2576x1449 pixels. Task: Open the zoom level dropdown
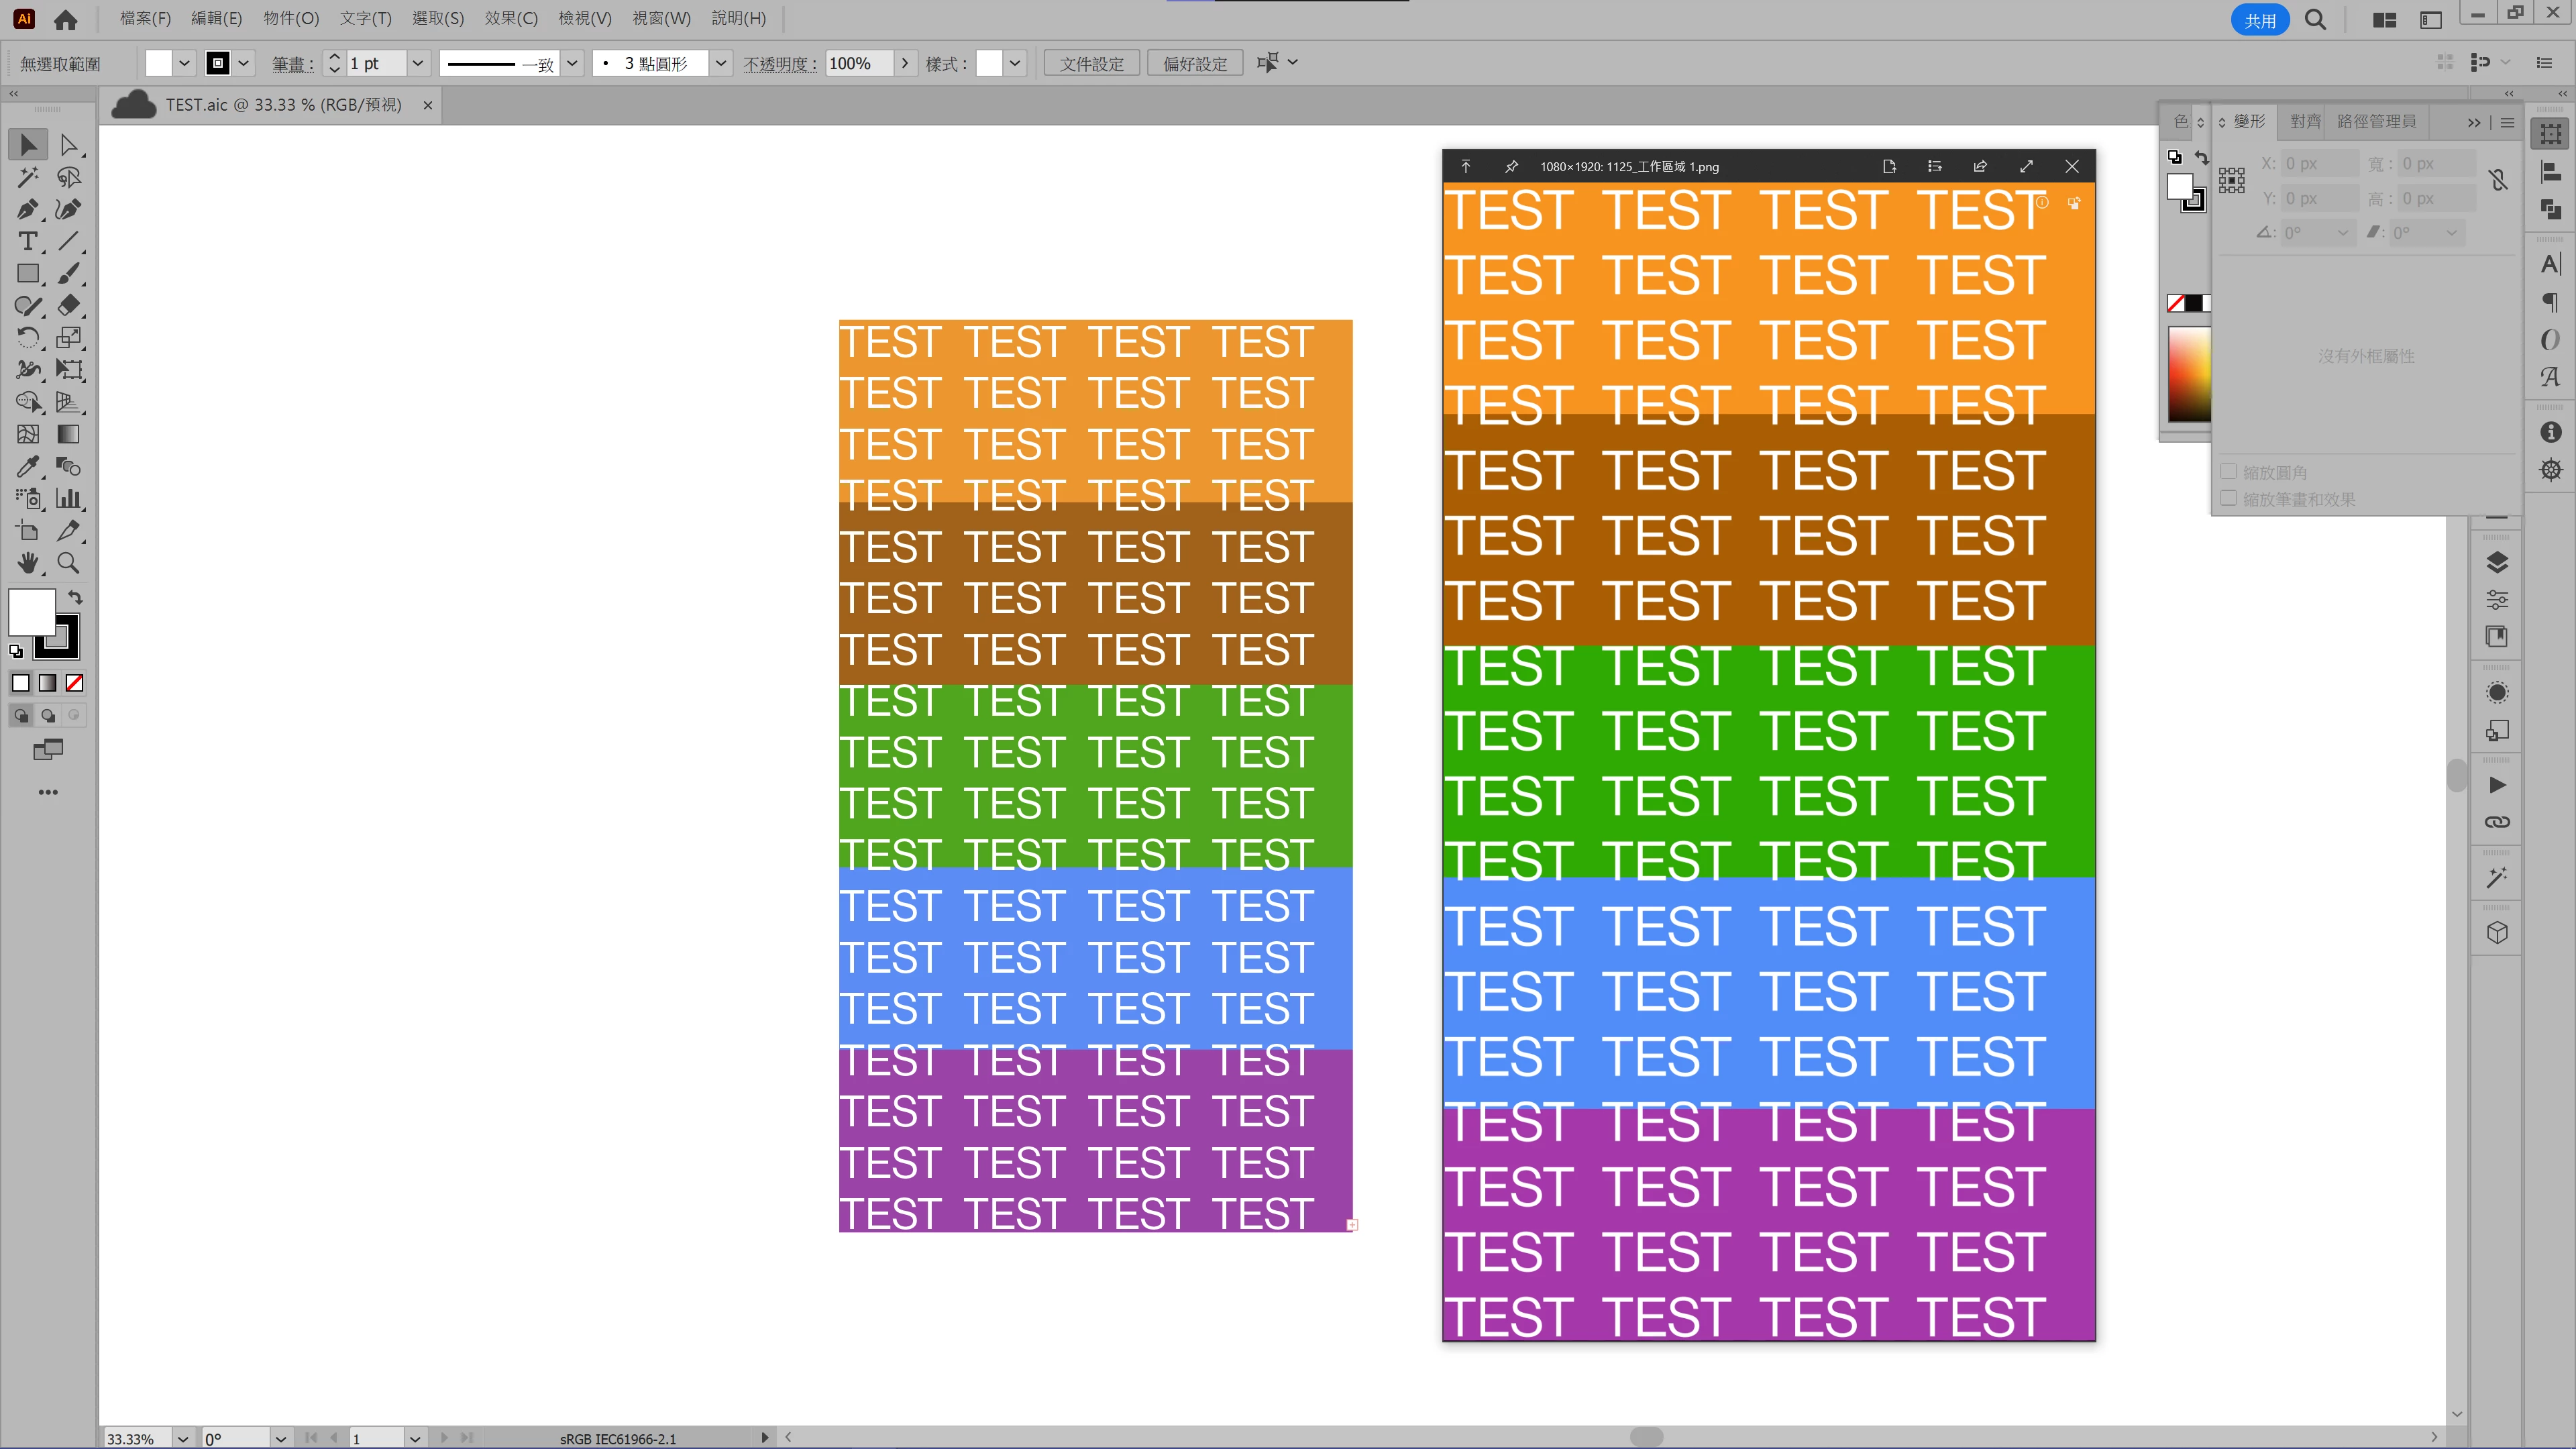[x=183, y=1438]
